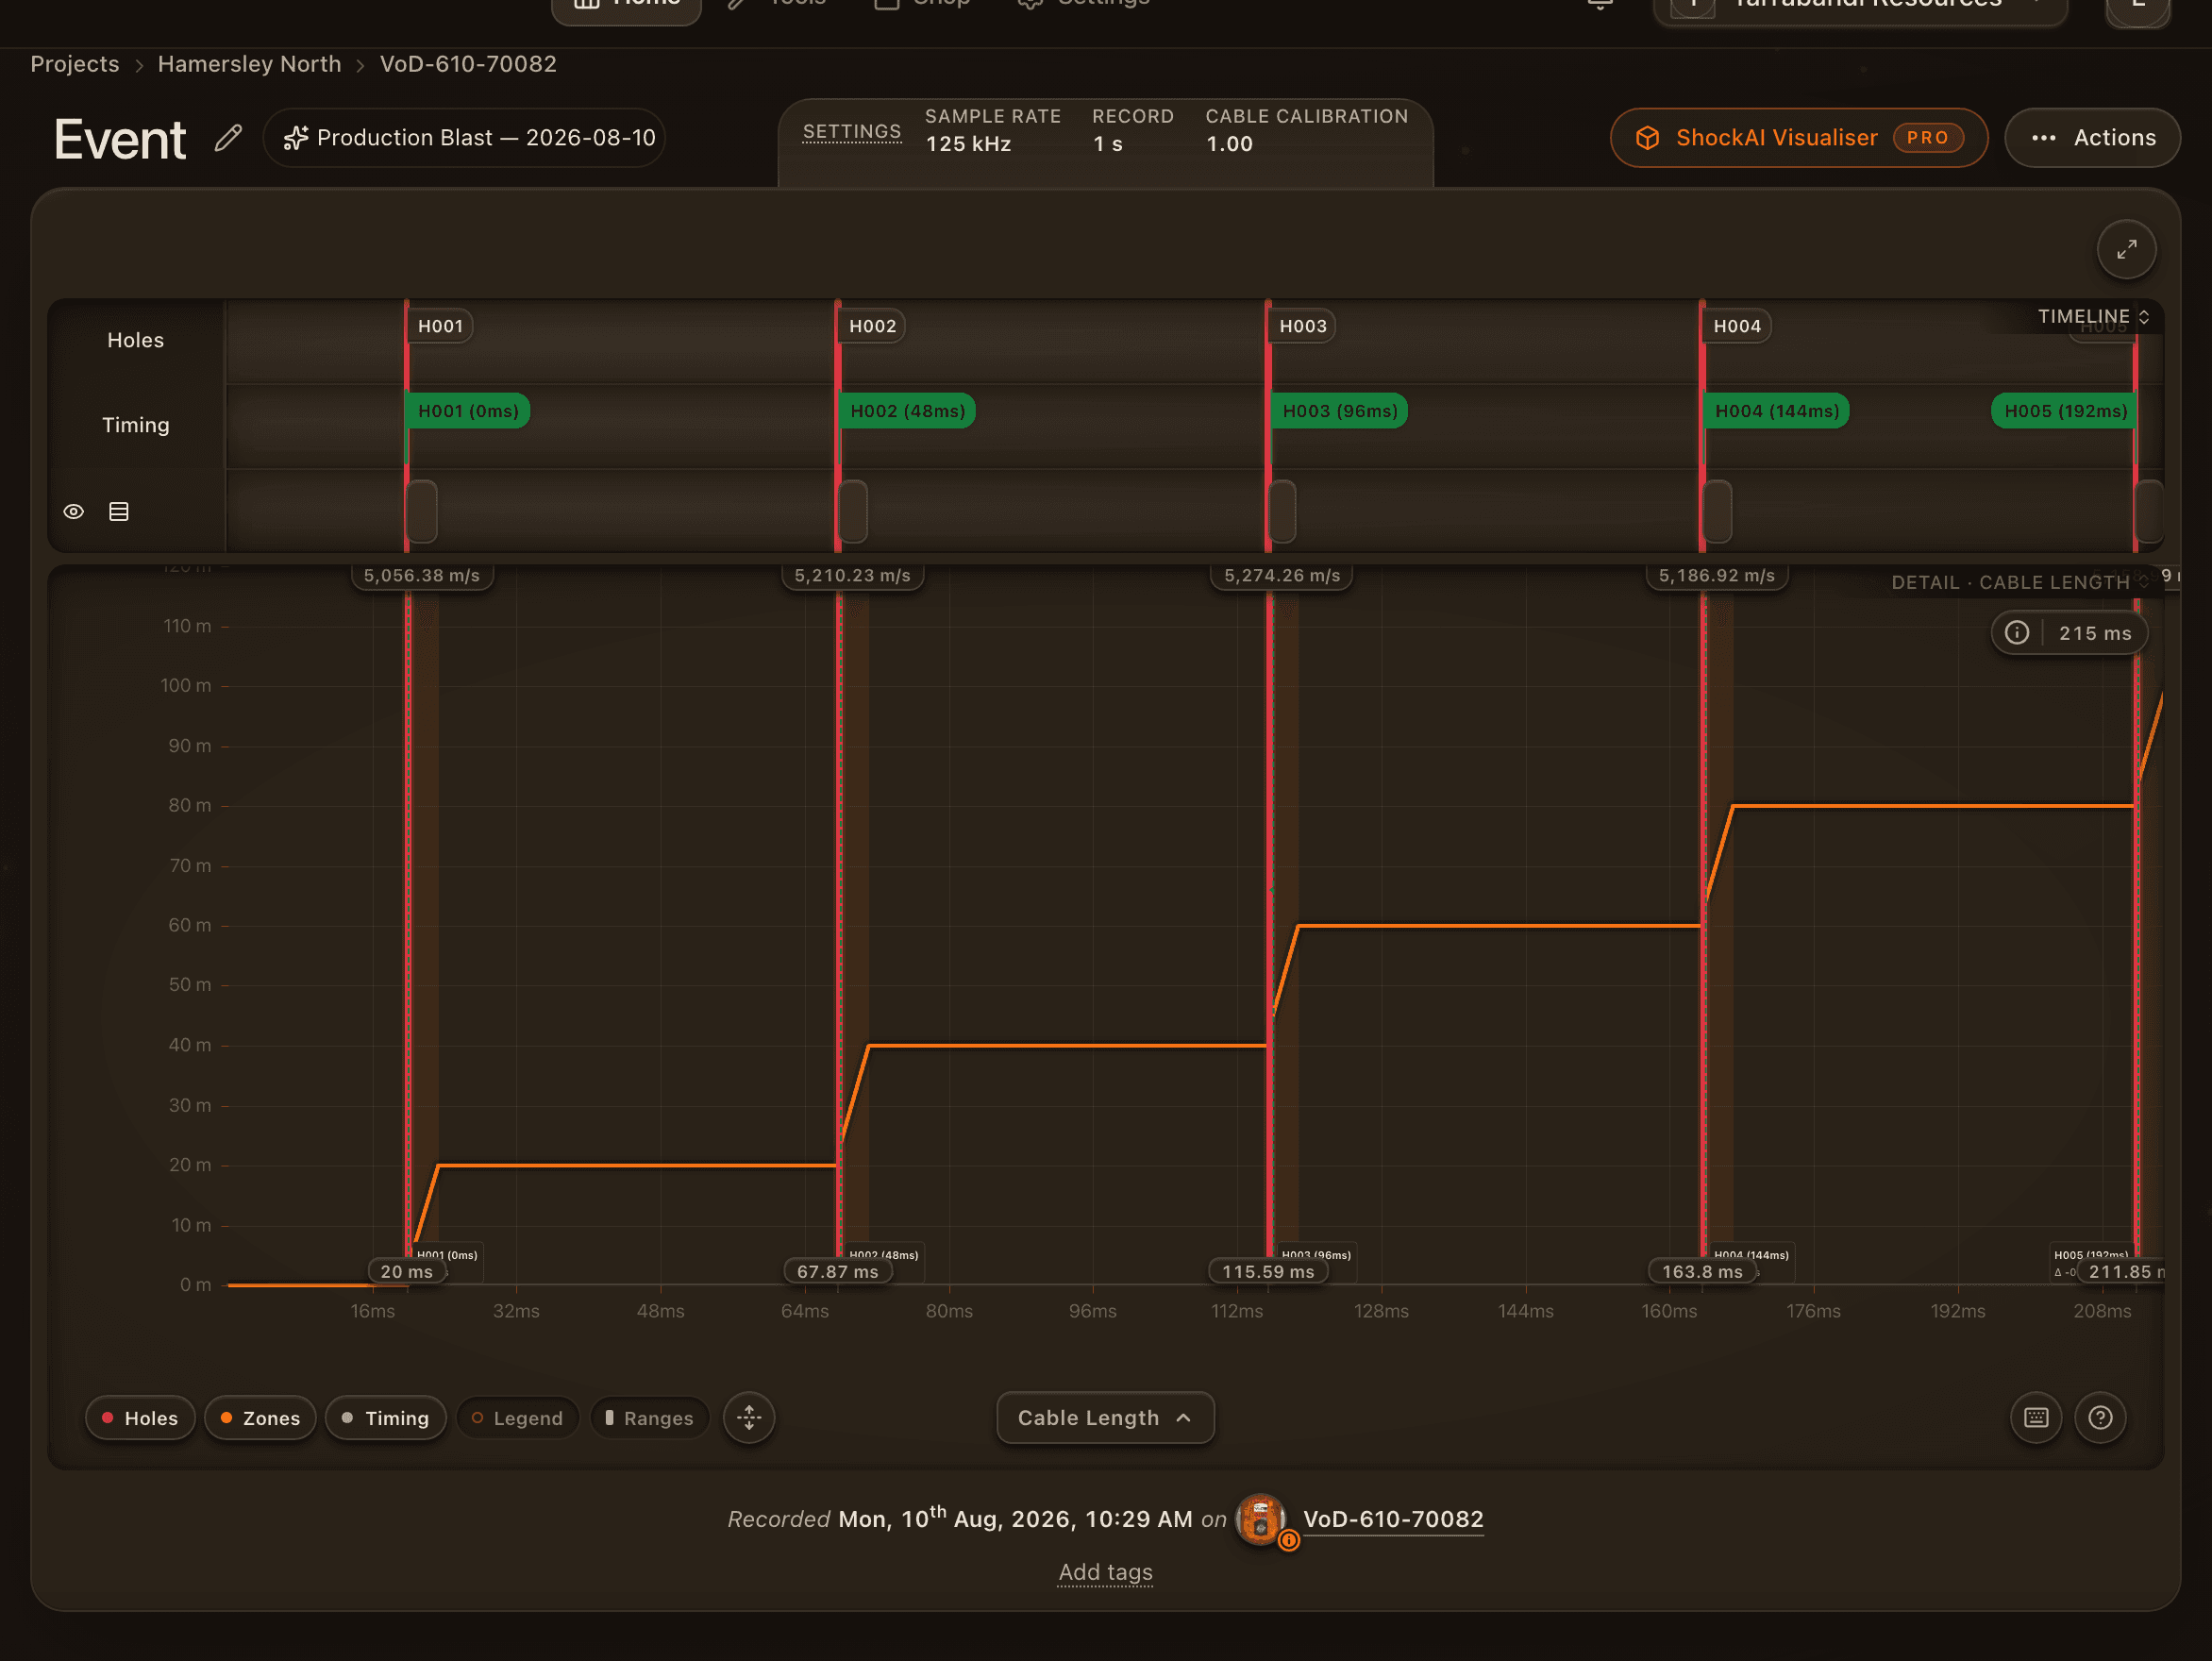Open the SETTINGS link
Image resolution: width=2212 pixels, height=1661 pixels.
(x=852, y=132)
